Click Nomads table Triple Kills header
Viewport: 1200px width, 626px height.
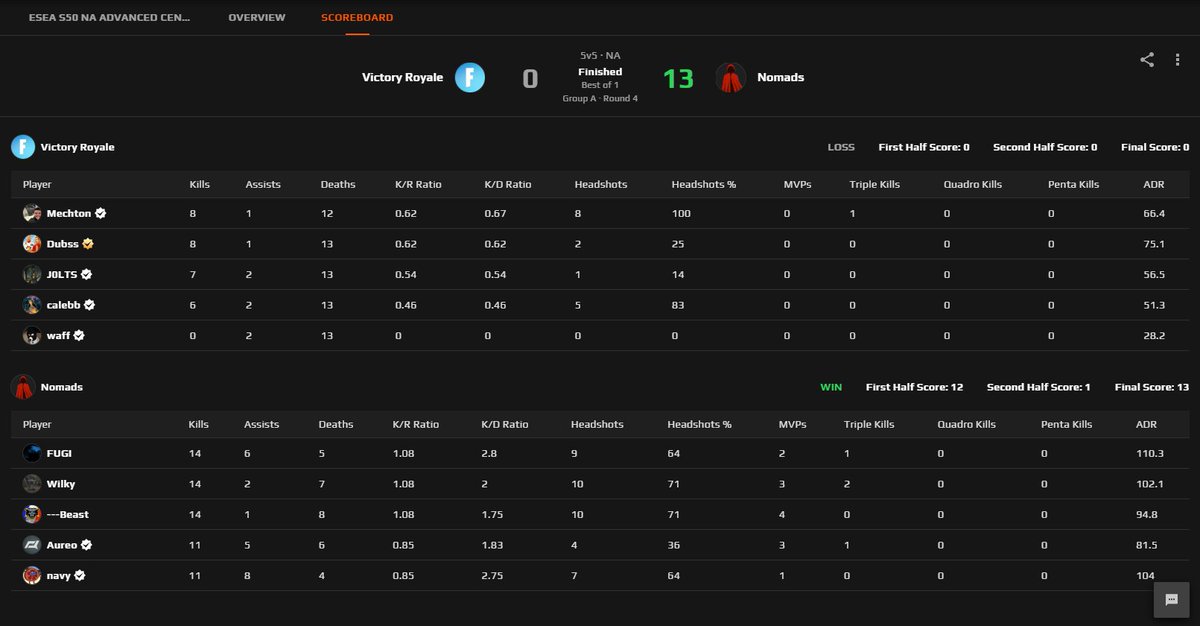(869, 424)
